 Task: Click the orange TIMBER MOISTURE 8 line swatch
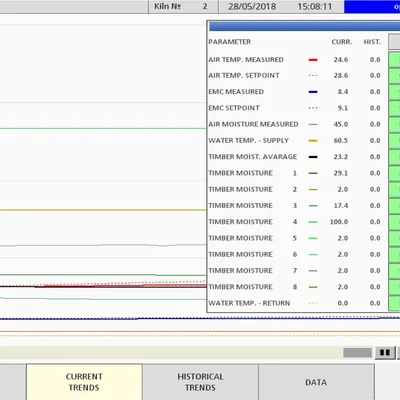313,287
